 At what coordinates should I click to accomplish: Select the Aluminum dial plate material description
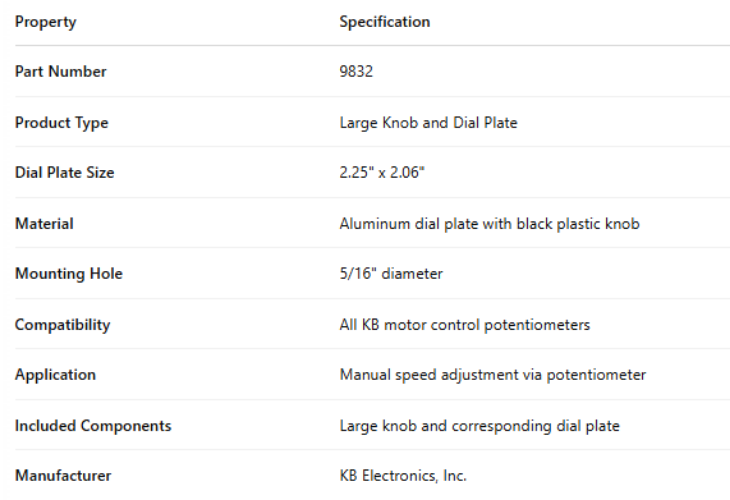coord(489,224)
